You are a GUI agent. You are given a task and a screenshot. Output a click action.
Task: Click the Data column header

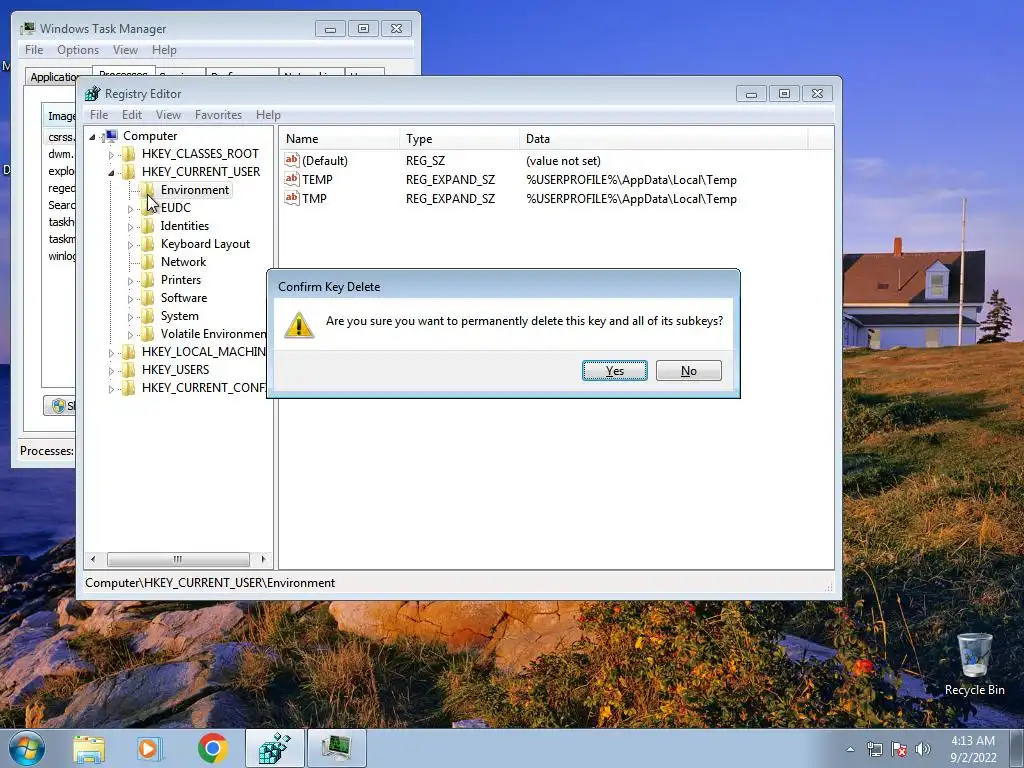664,138
